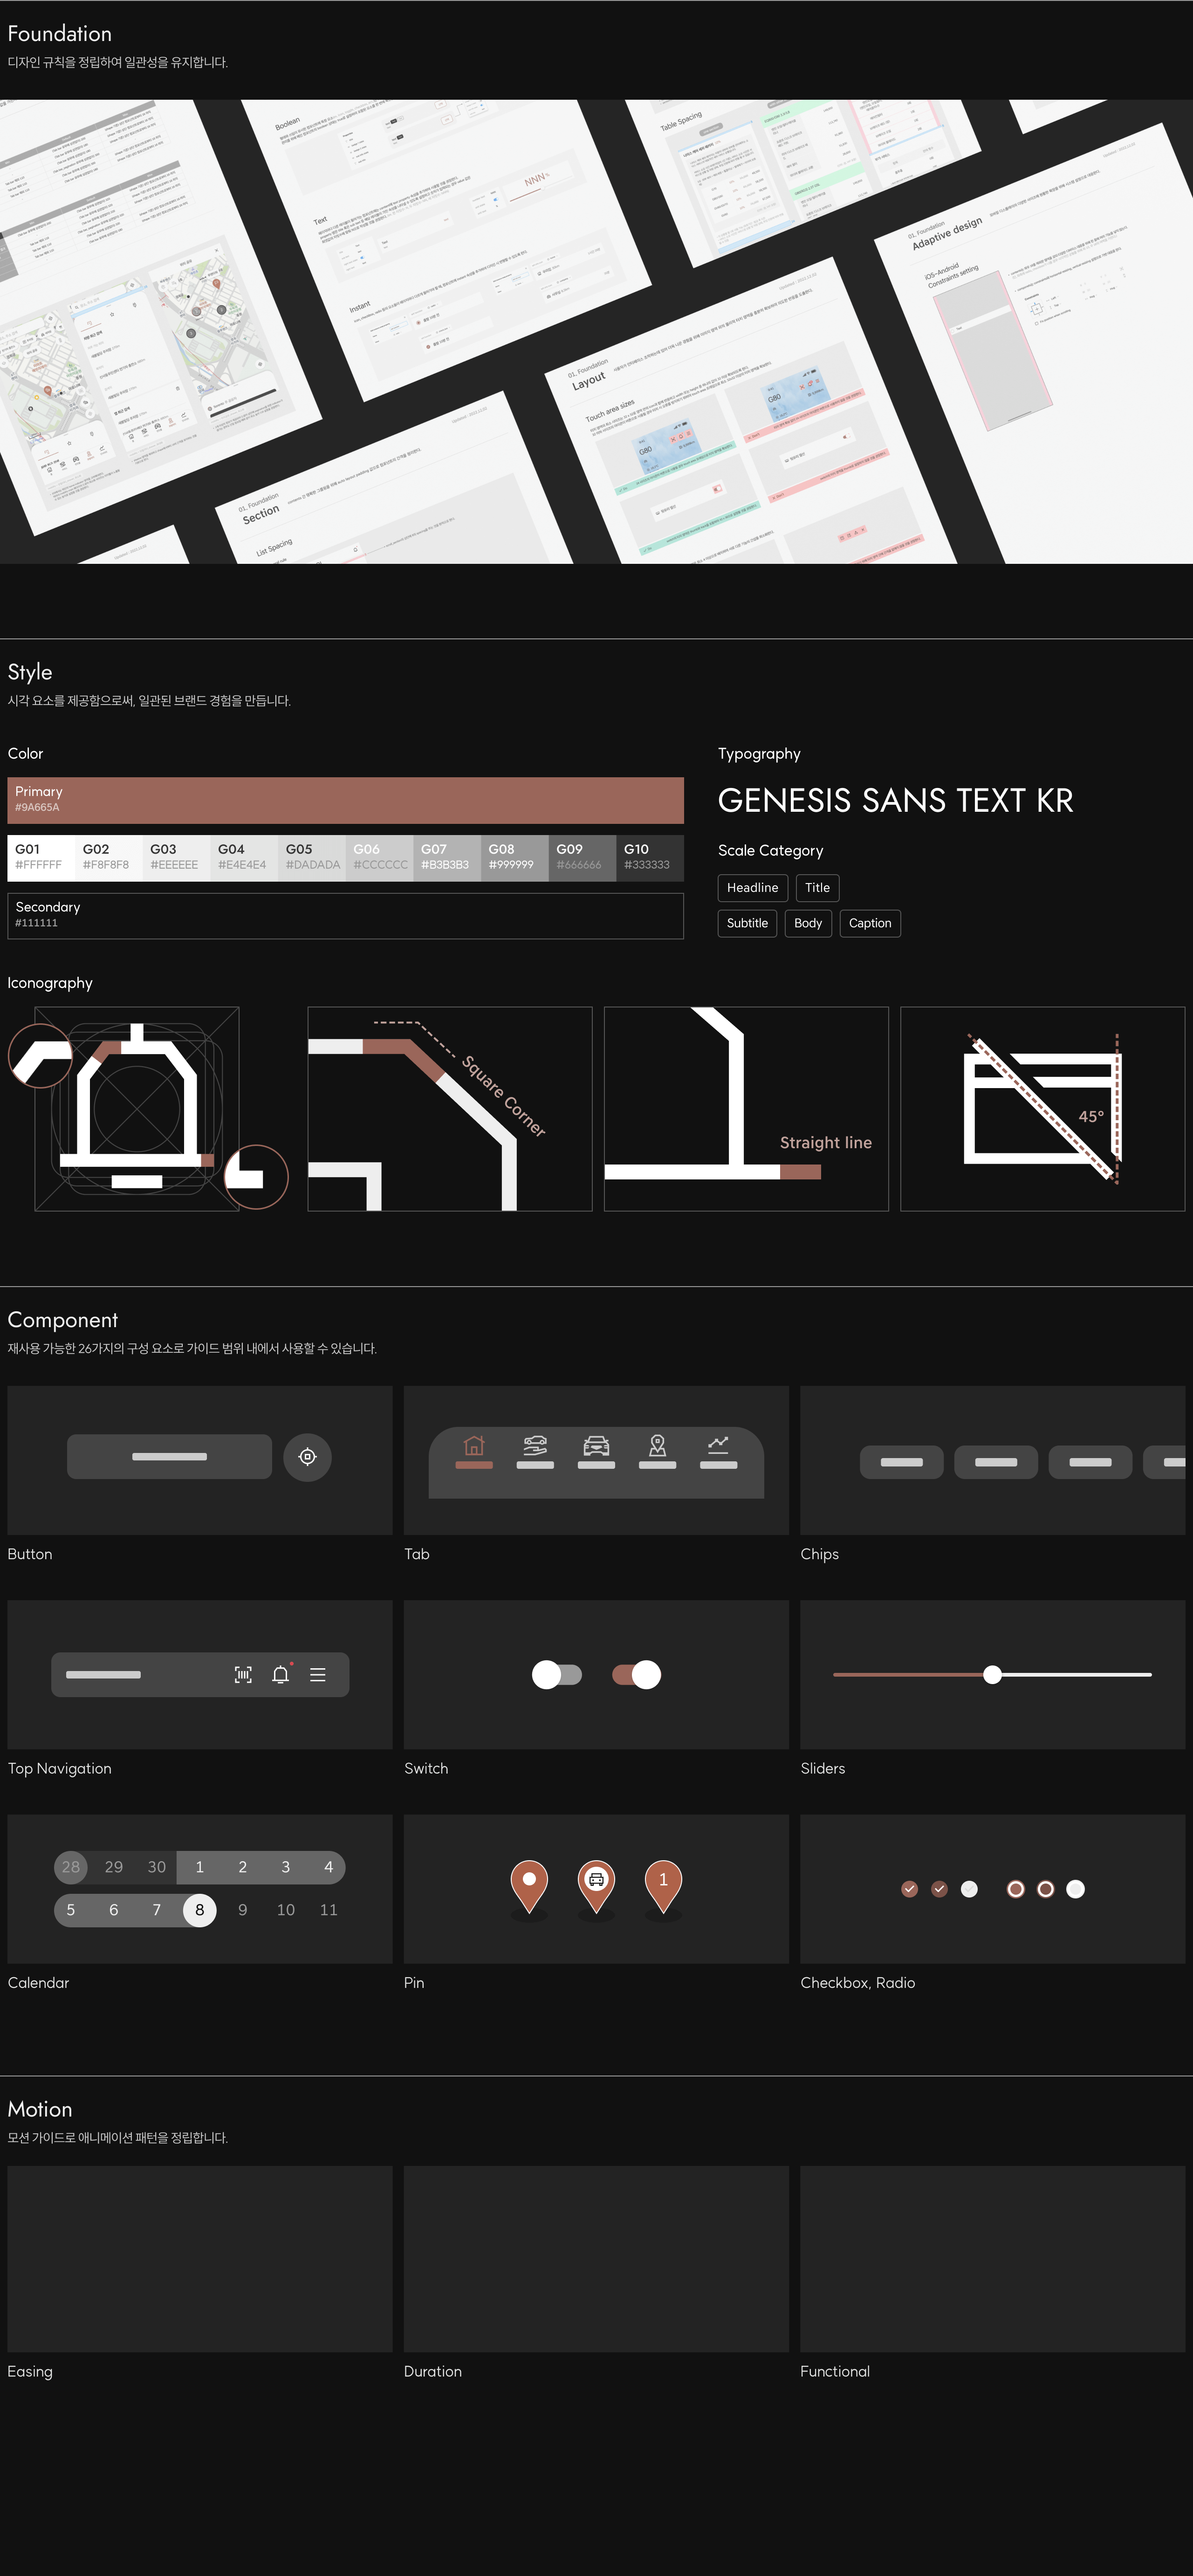
Task: Toggle the white checkbox with gray checkmark
Action: pyautogui.click(x=969, y=1889)
